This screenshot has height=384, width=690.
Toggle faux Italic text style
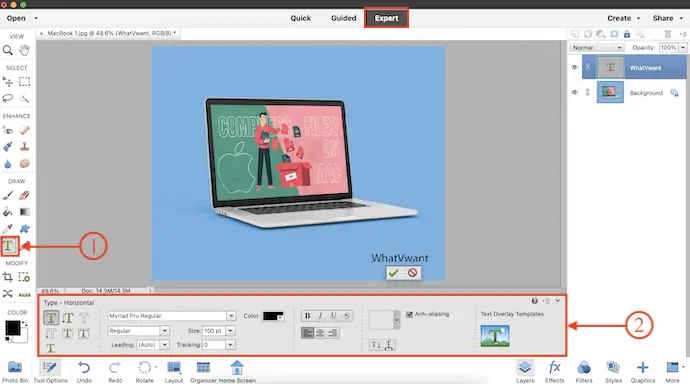pyautogui.click(x=320, y=315)
